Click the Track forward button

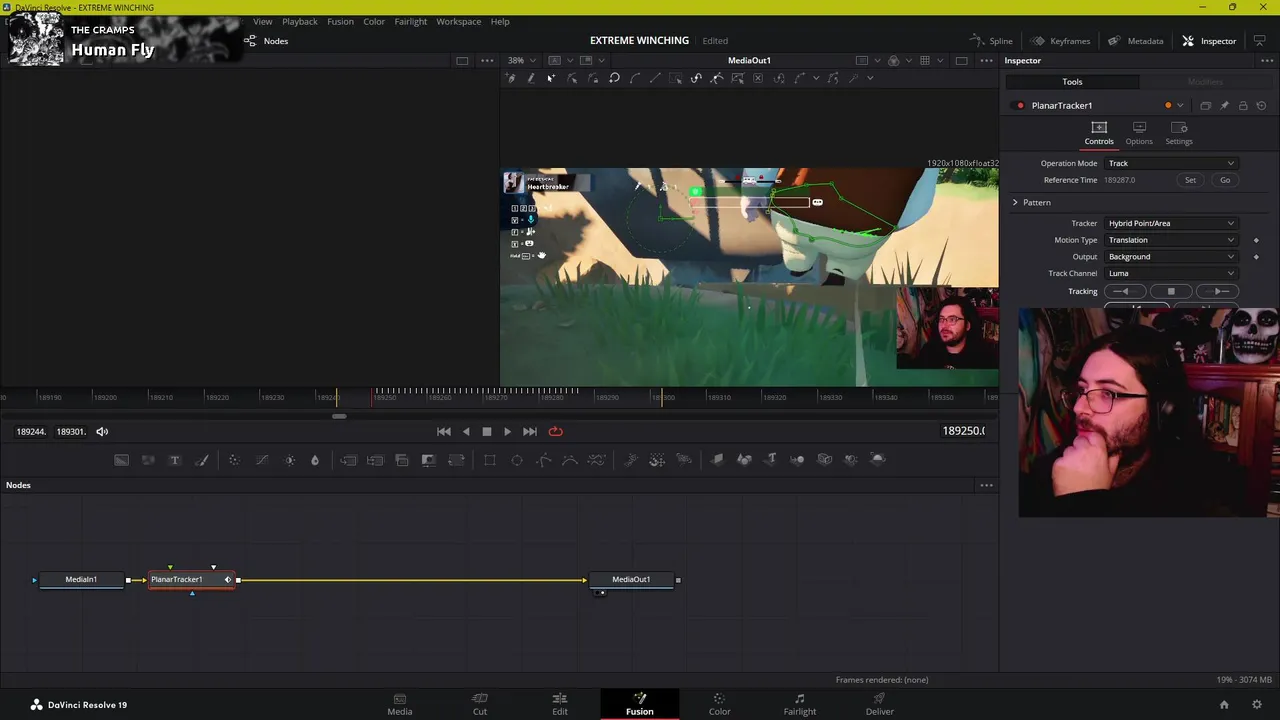tap(1218, 291)
